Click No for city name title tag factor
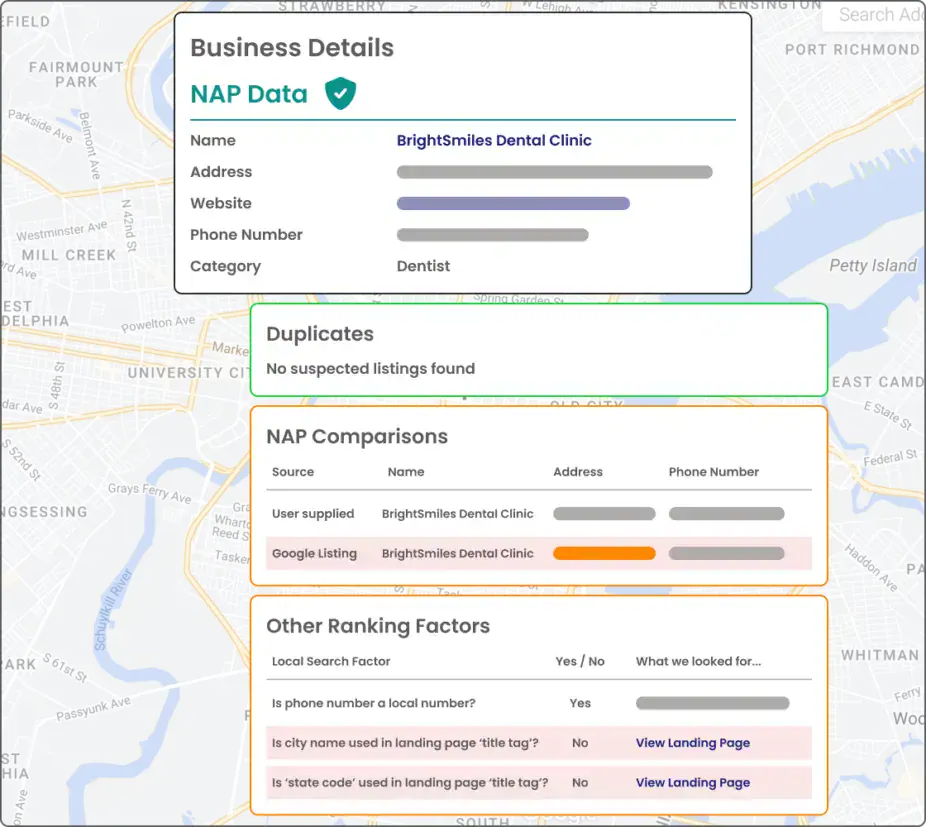926x827 pixels. [x=580, y=743]
